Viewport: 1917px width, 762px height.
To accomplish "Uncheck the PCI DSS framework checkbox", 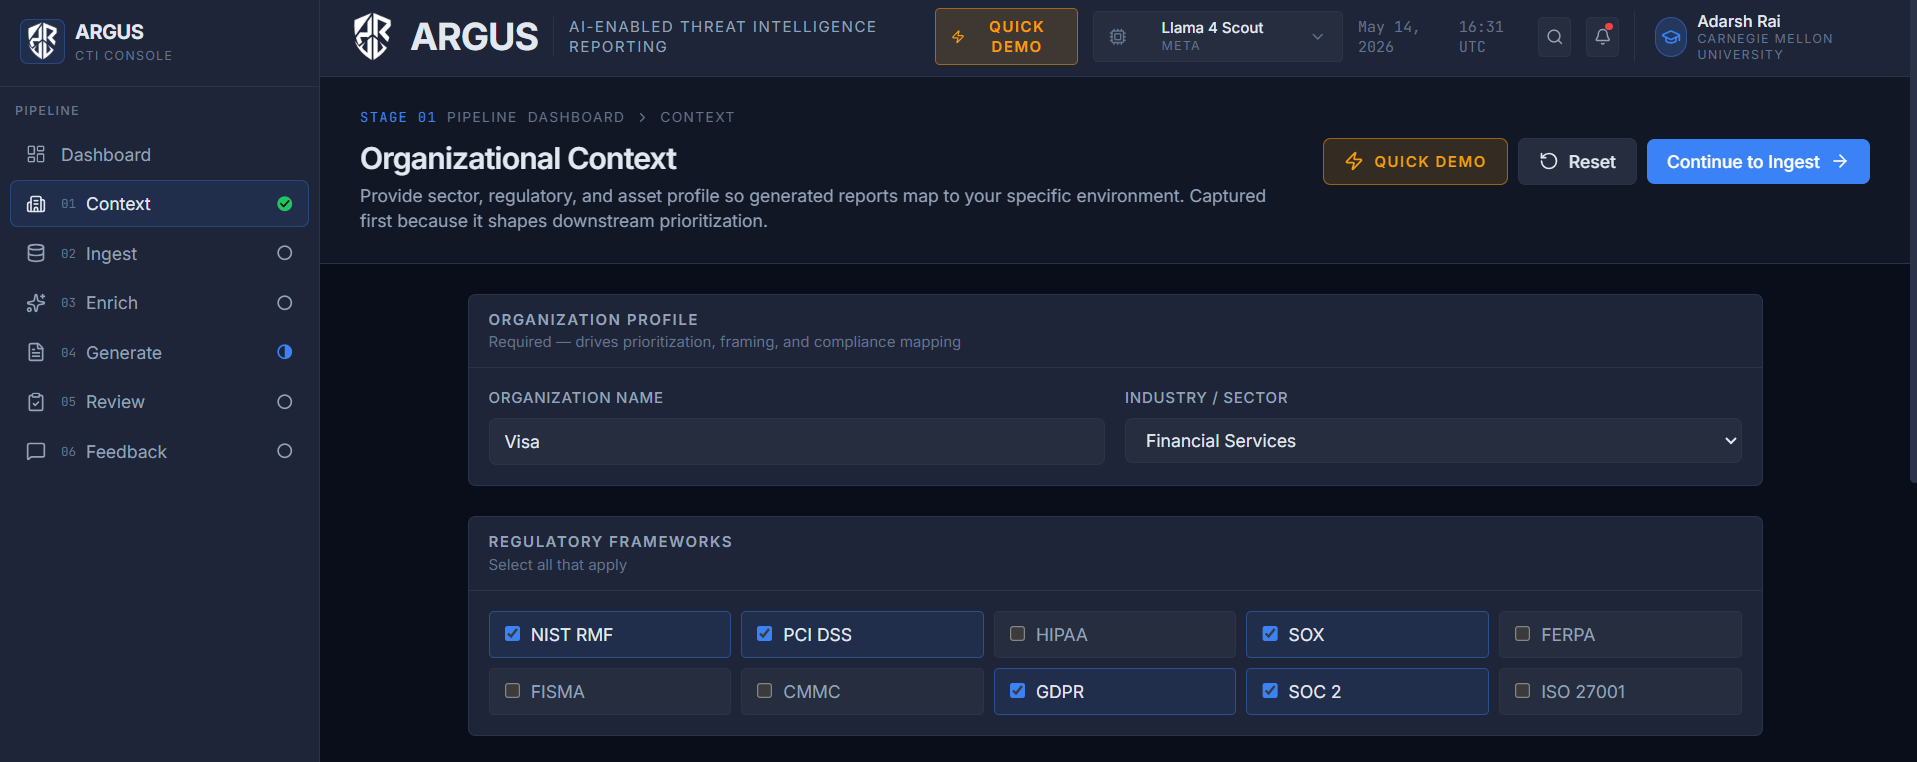I will (x=765, y=634).
